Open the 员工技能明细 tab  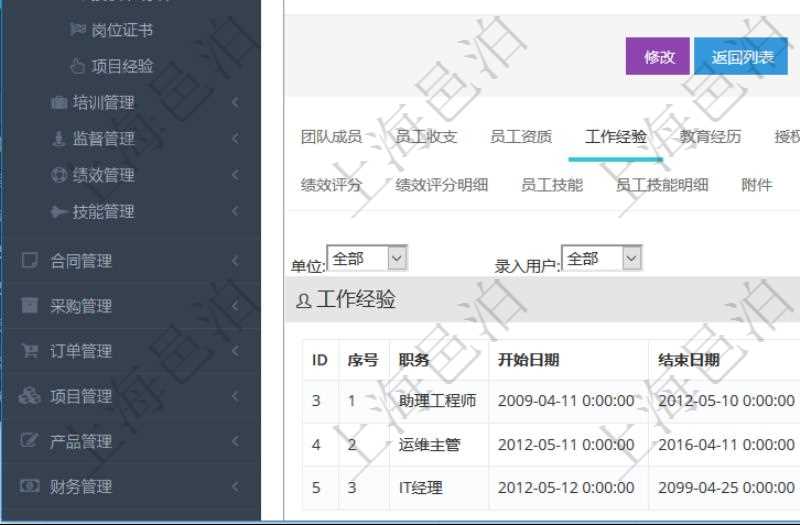click(662, 185)
